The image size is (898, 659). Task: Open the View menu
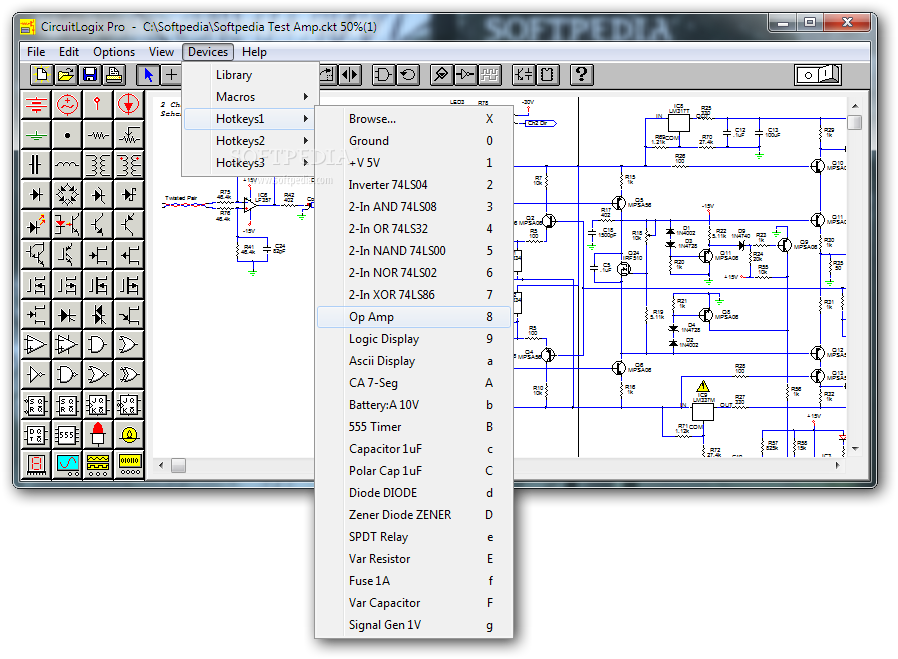[161, 52]
